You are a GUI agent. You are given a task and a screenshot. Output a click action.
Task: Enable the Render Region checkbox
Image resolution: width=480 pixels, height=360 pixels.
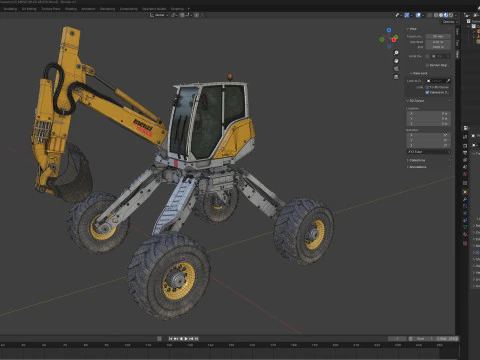(427, 65)
